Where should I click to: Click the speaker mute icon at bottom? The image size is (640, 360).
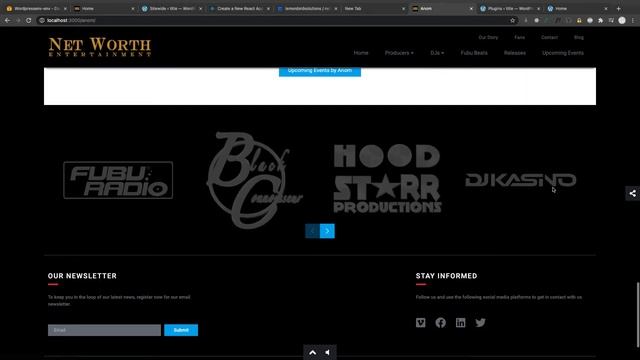pos(328,352)
